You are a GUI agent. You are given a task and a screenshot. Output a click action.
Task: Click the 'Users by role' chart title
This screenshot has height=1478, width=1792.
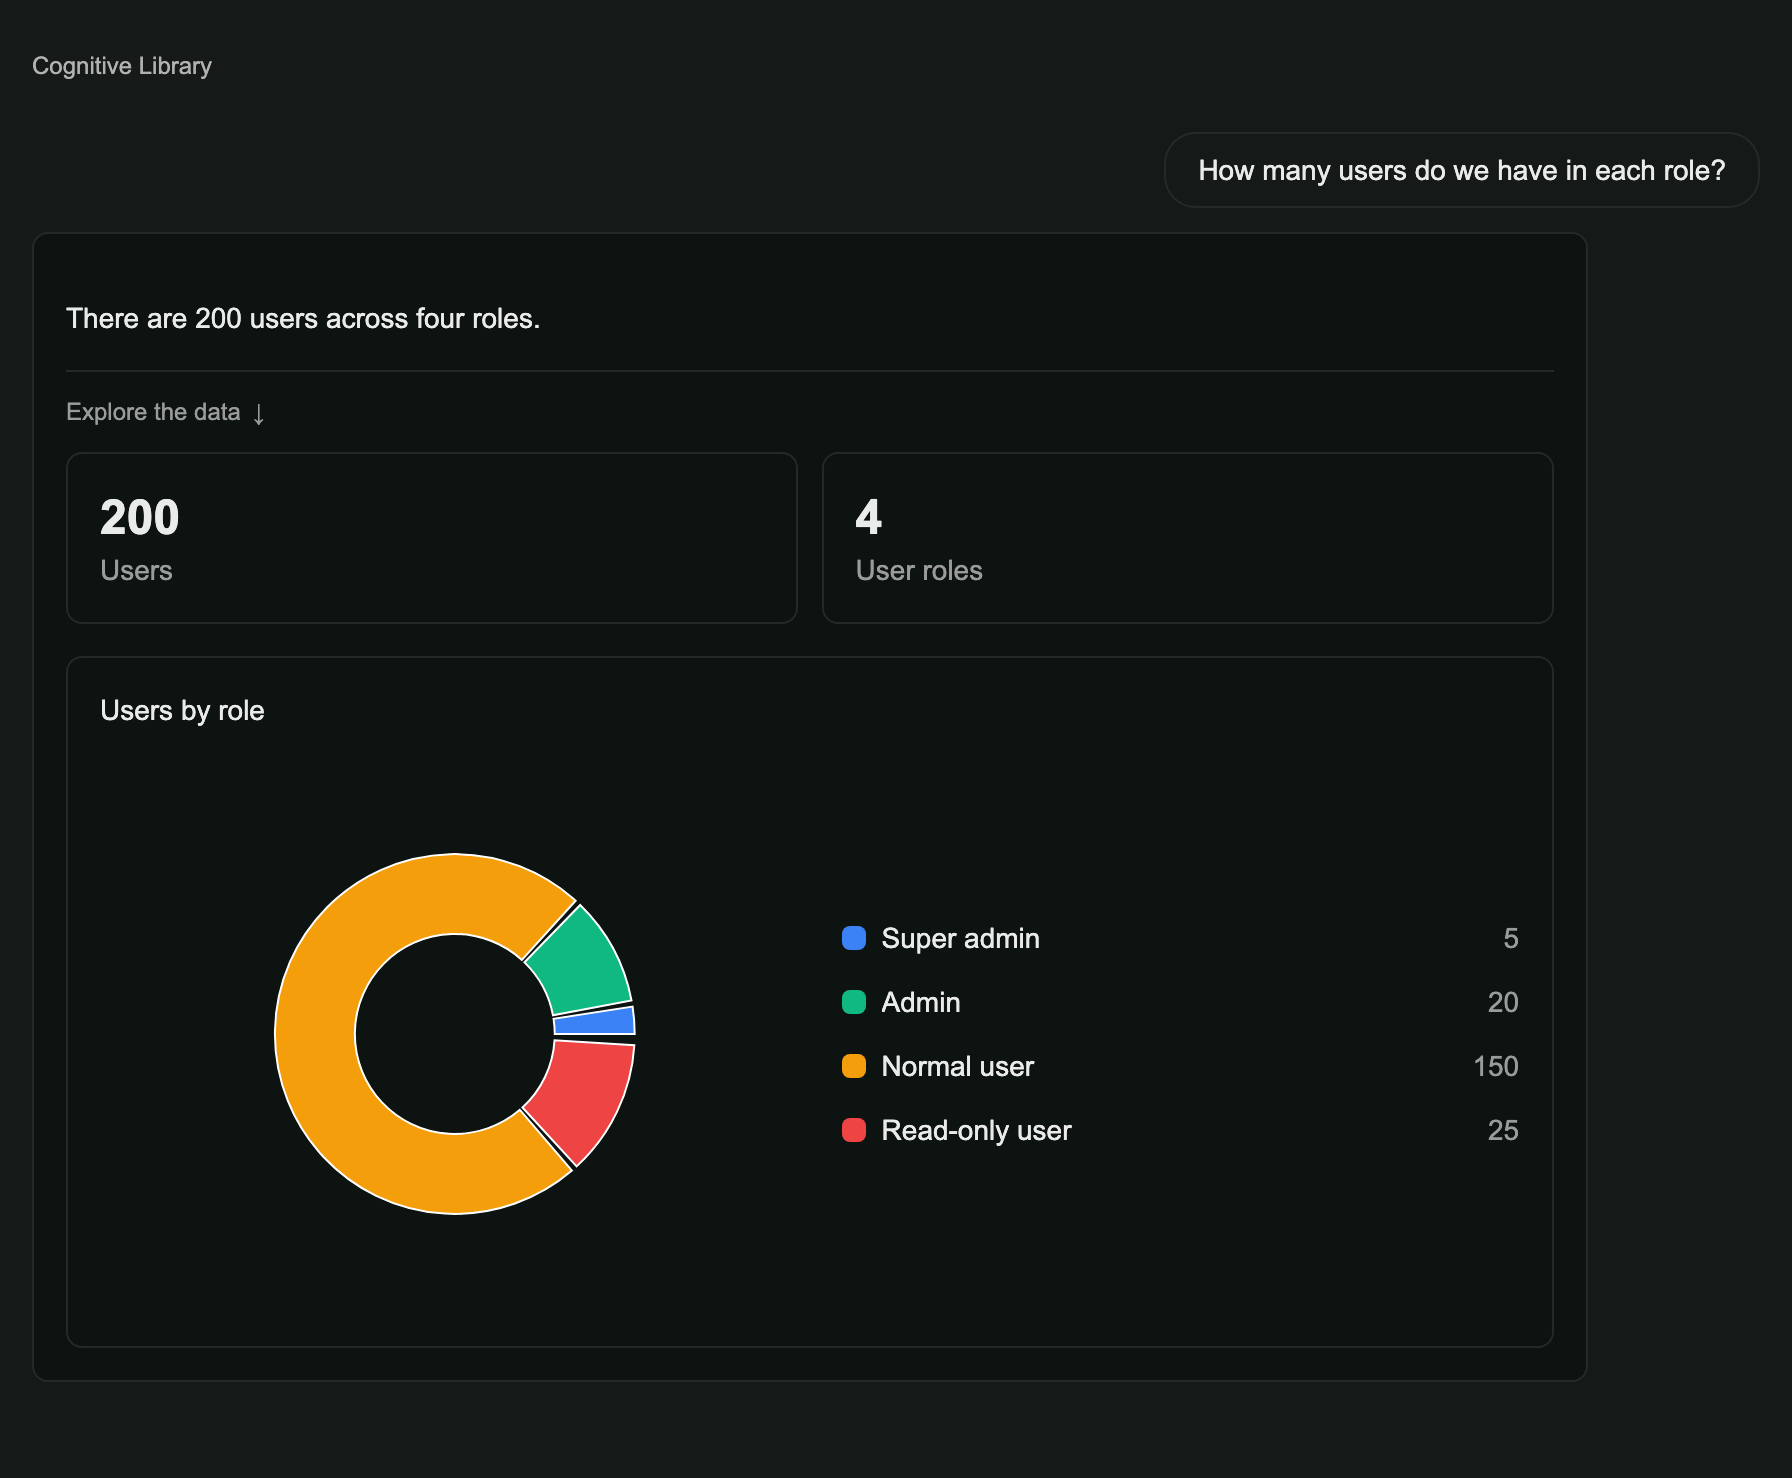pyautogui.click(x=182, y=711)
